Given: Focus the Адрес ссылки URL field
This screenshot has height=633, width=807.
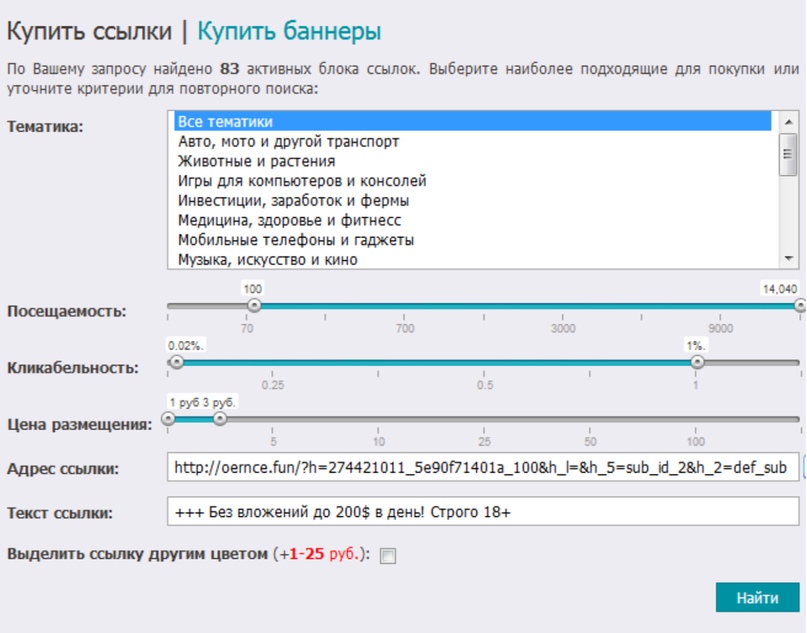Looking at the screenshot, I should click(x=485, y=467).
